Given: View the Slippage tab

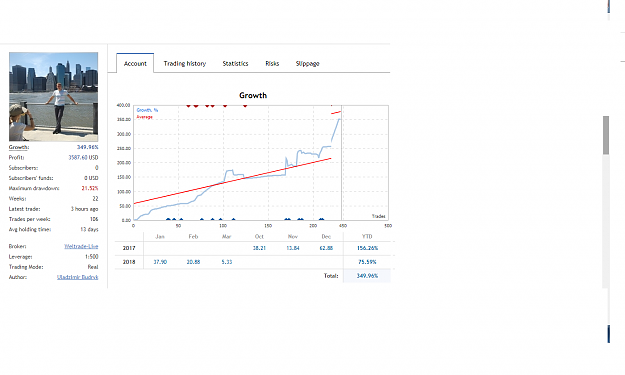Looking at the screenshot, I should point(307,63).
